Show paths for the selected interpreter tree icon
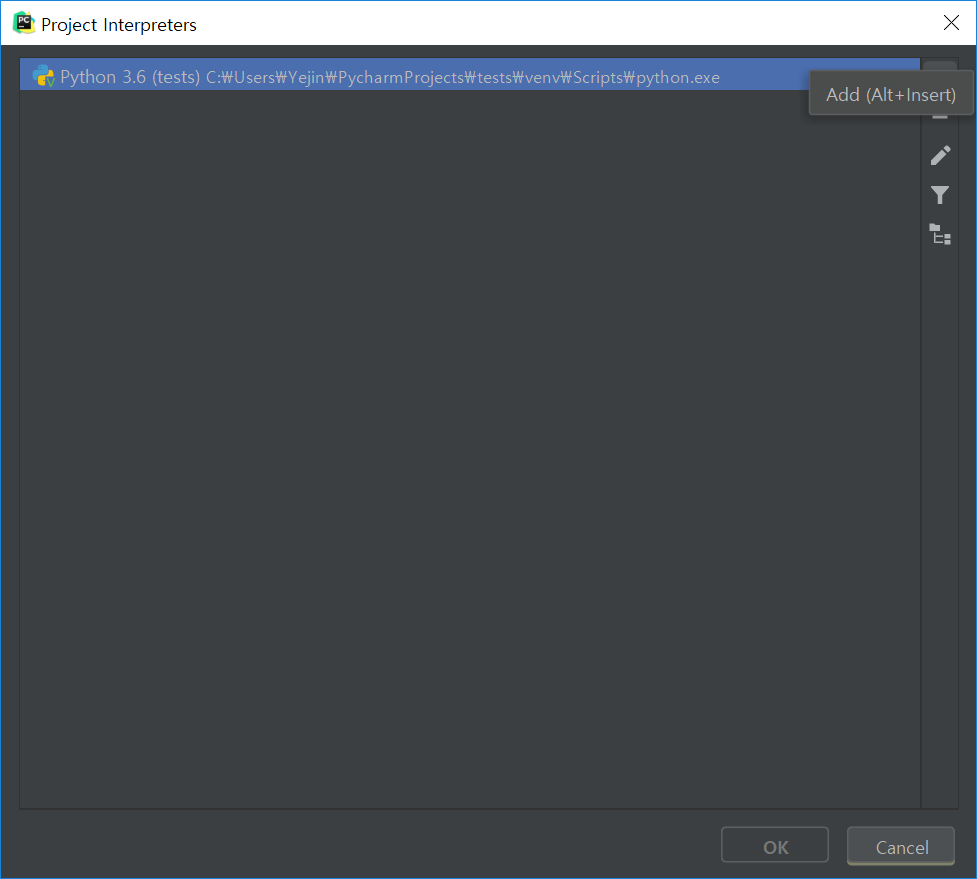Image resolution: width=977 pixels, height=879 pixels. tap(940, 235)
